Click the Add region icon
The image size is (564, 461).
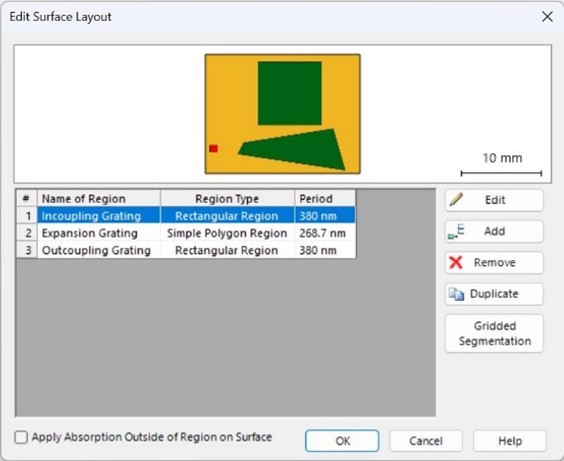click(x=456, y=231)
